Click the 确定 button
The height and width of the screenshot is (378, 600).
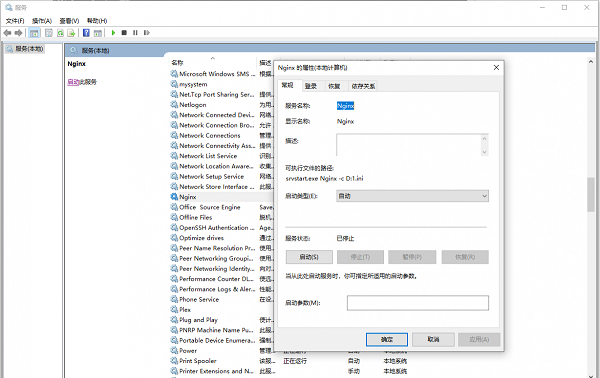click(387, 339)
